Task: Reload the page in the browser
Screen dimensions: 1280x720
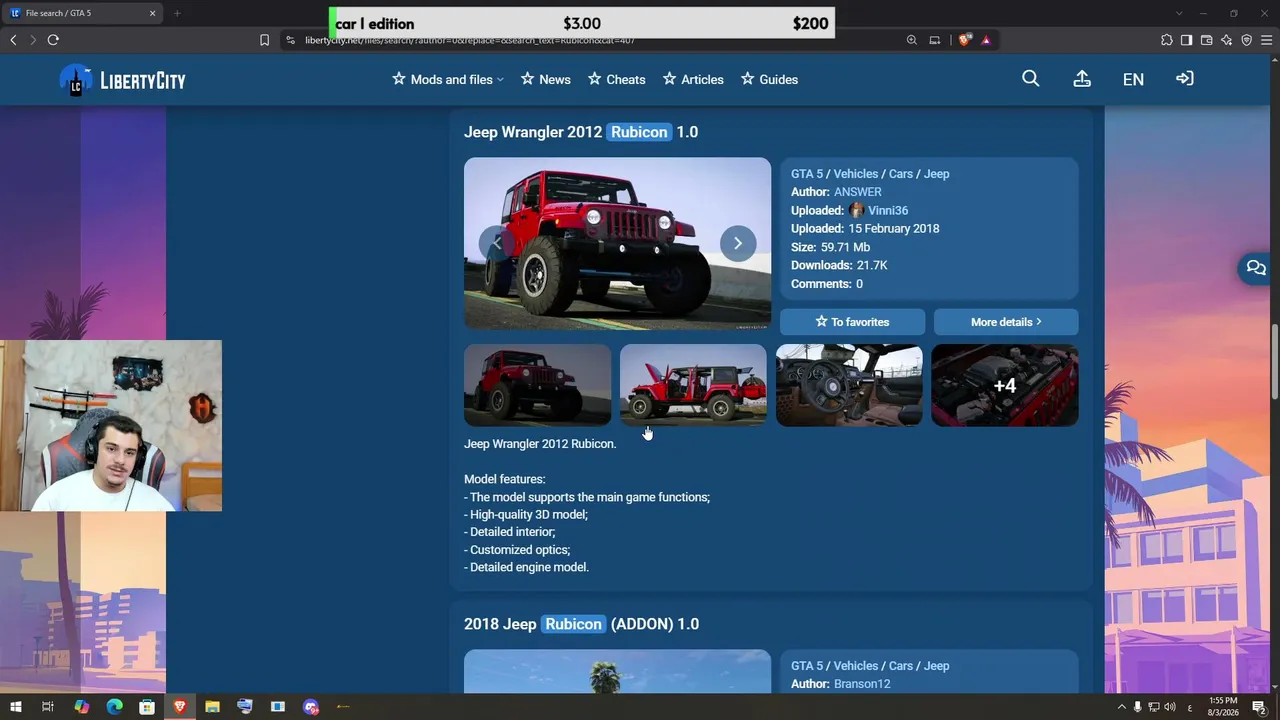Action: coord(53,40)
